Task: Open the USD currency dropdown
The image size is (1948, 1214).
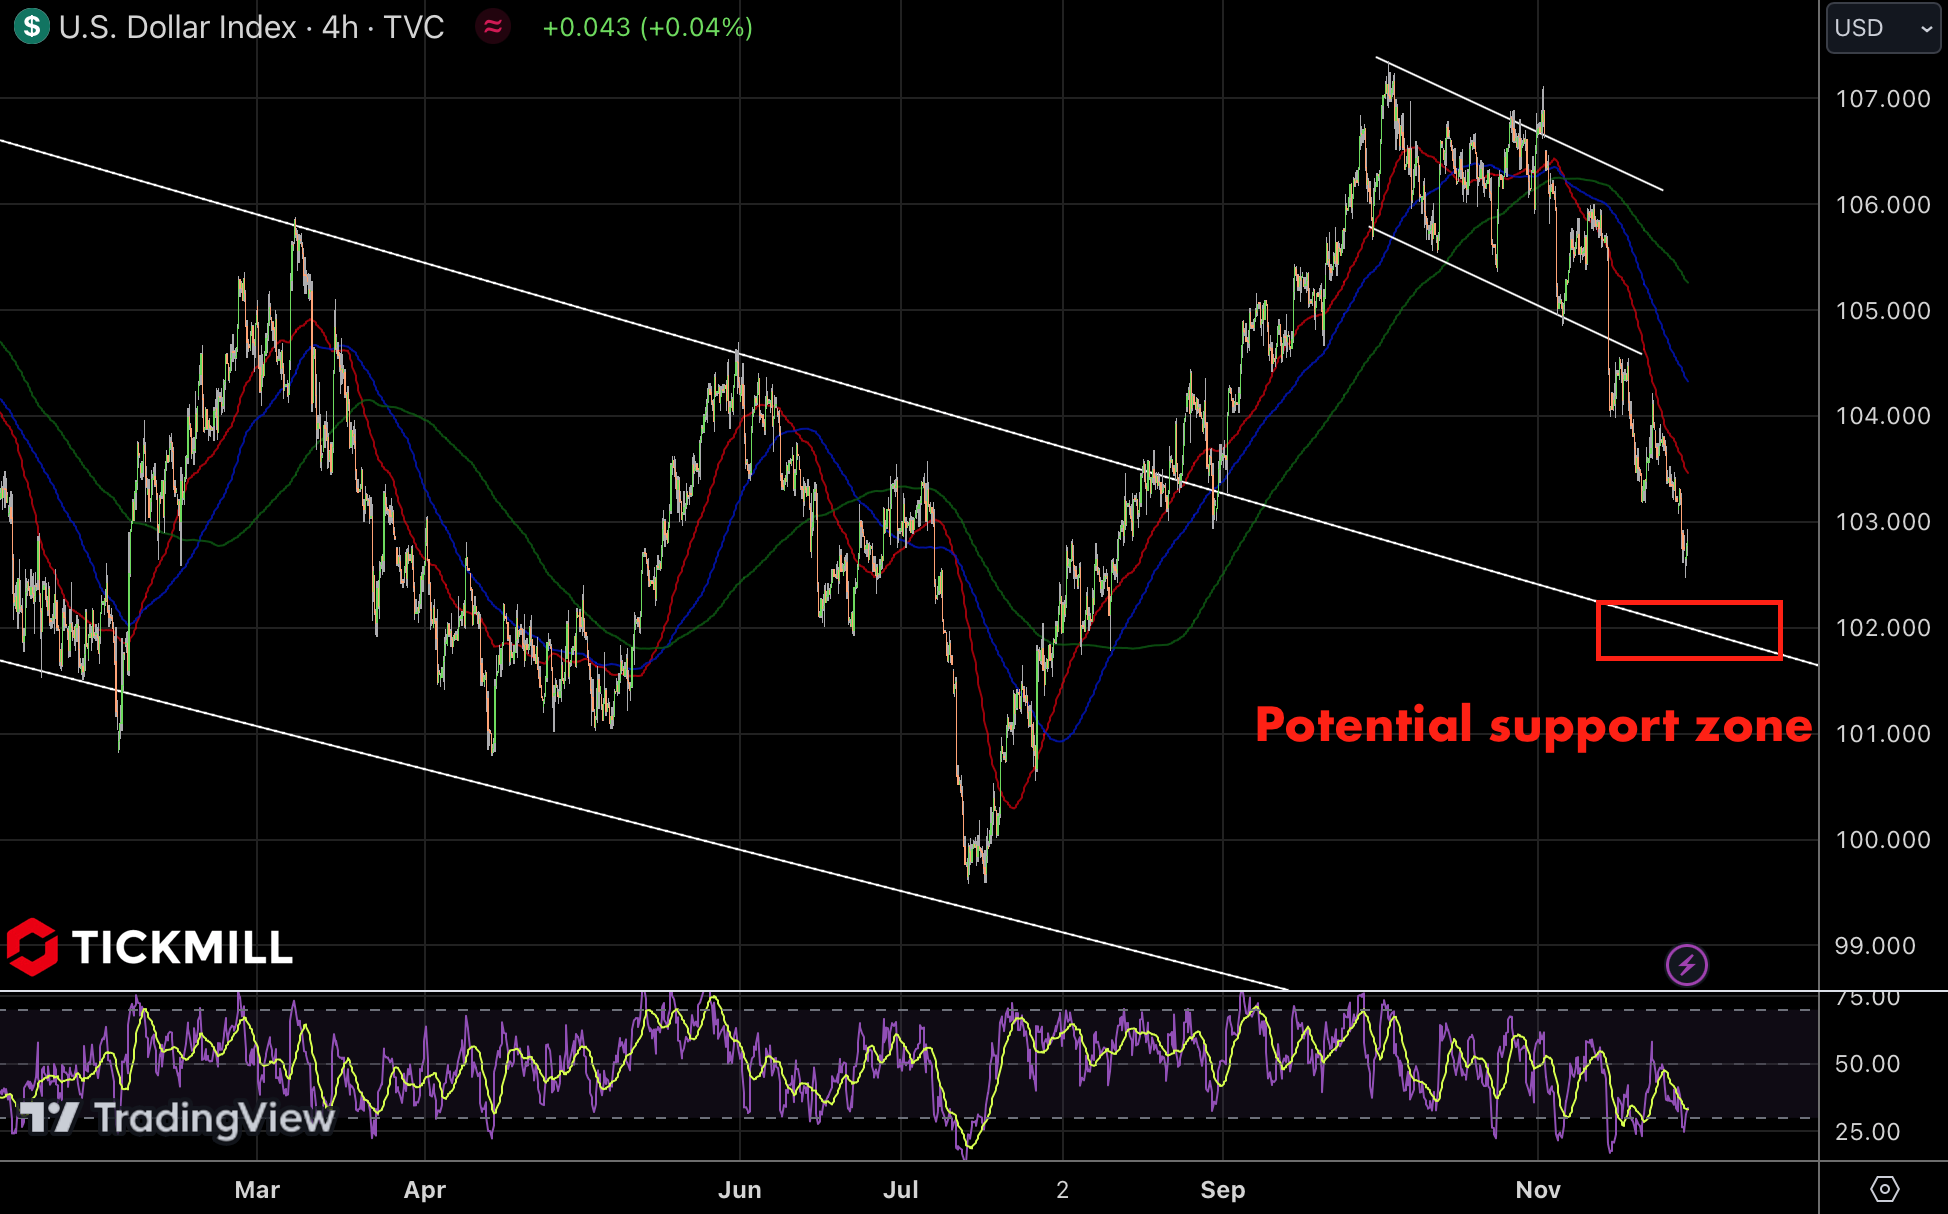Action: (1882, 28)
